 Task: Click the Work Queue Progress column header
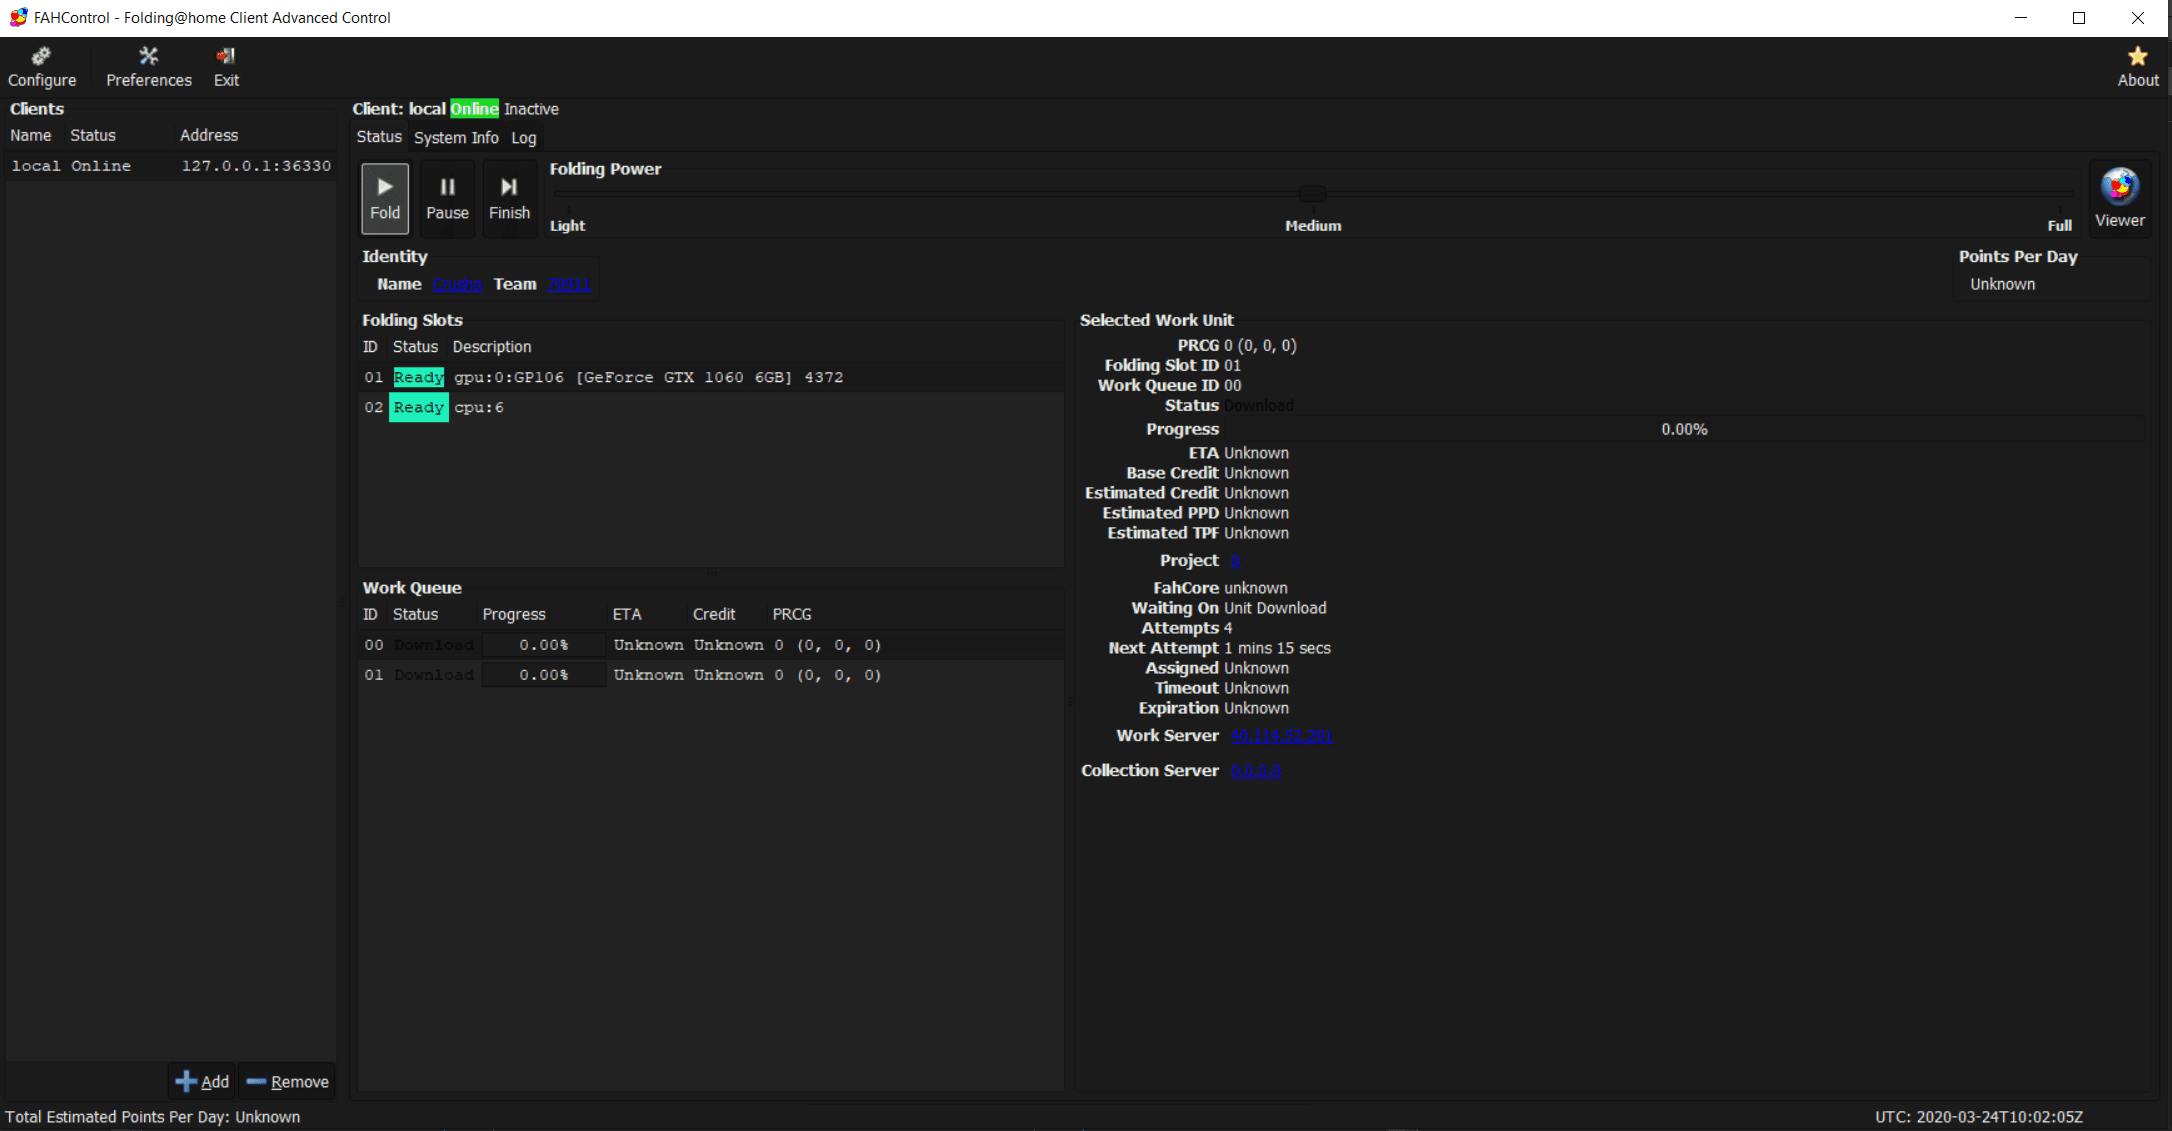pyautogui.click(x=514, y=614)
